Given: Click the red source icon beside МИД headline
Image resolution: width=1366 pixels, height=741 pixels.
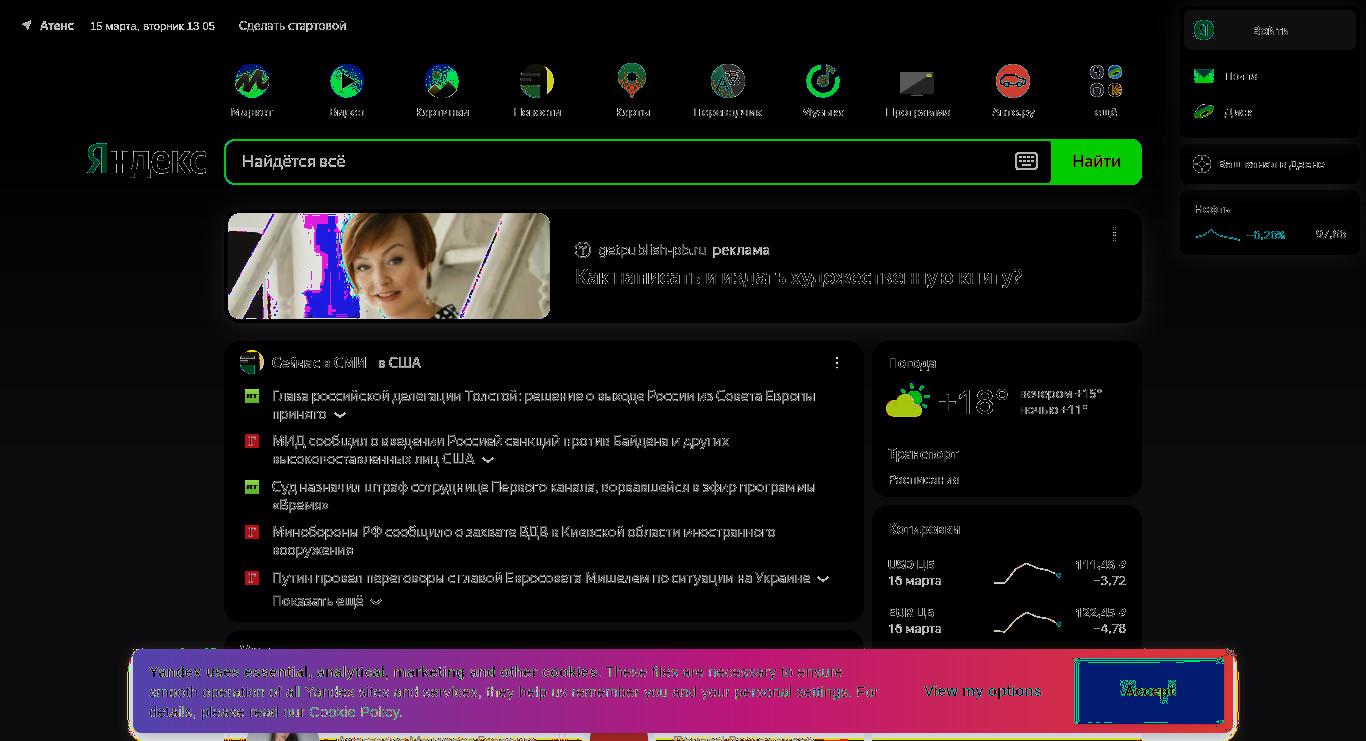Looking at the screenshot, I should (252, 441).
